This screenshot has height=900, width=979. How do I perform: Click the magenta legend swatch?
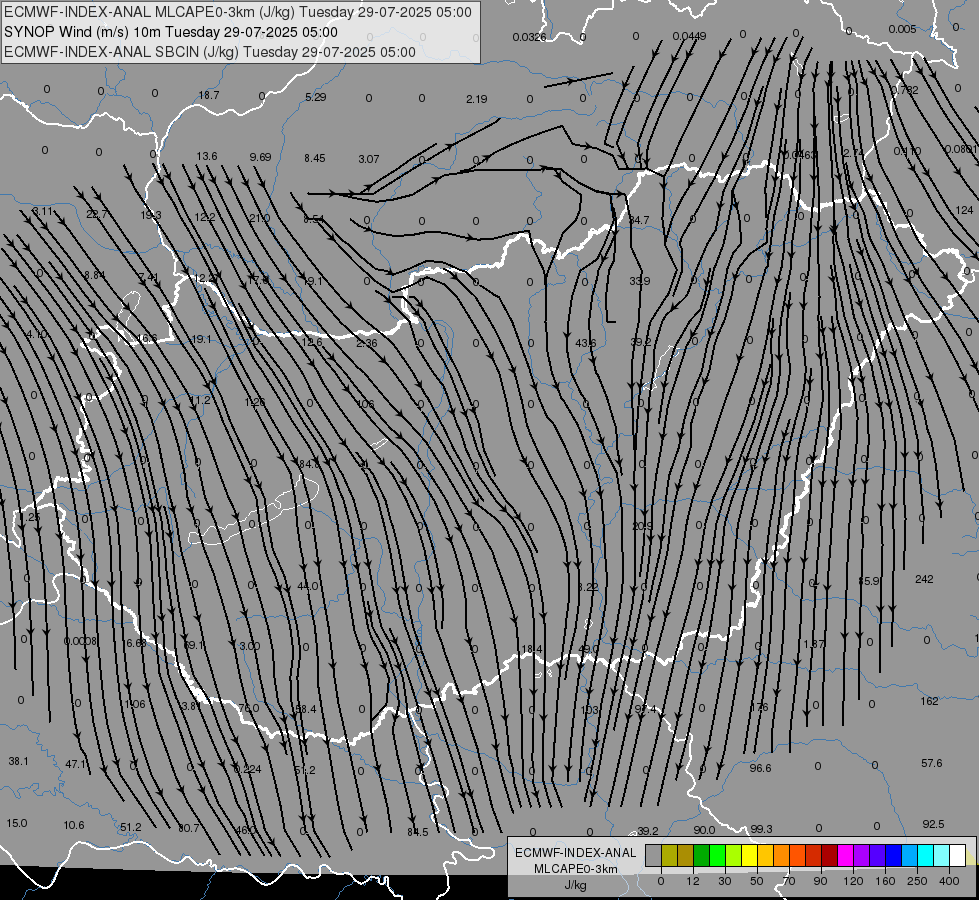[x=846, y=856]
